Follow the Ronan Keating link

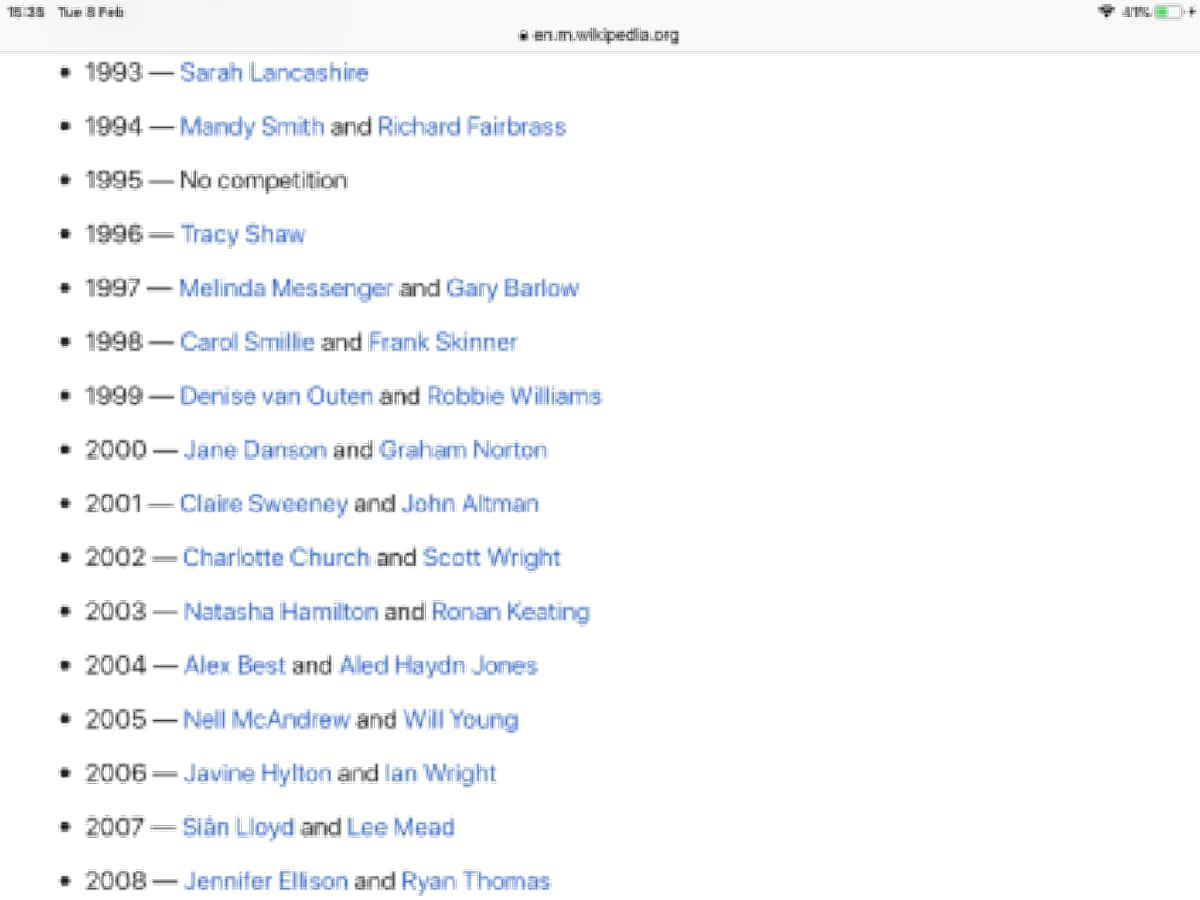click(x=510, y=612)
